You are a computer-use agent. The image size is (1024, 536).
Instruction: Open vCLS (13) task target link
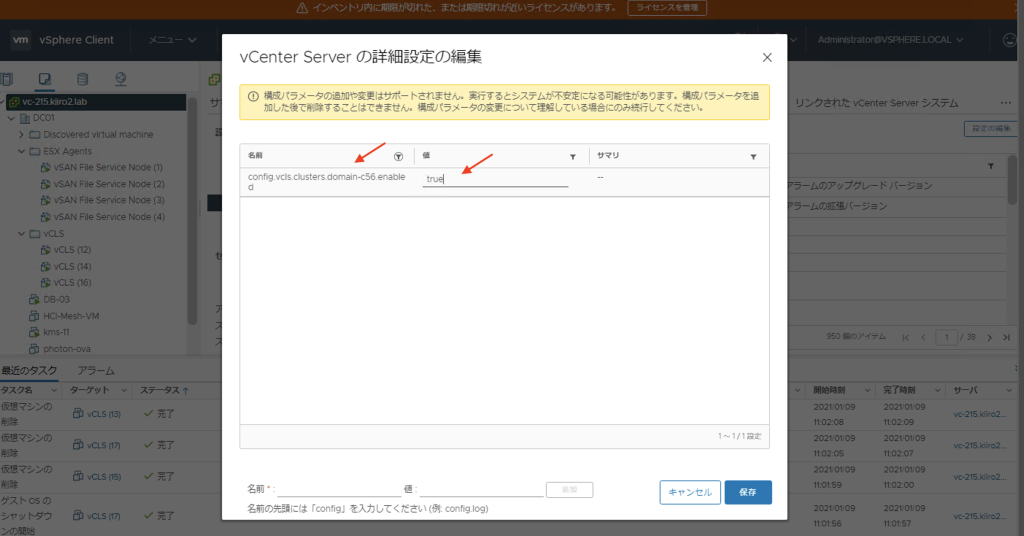click(104, 414)
